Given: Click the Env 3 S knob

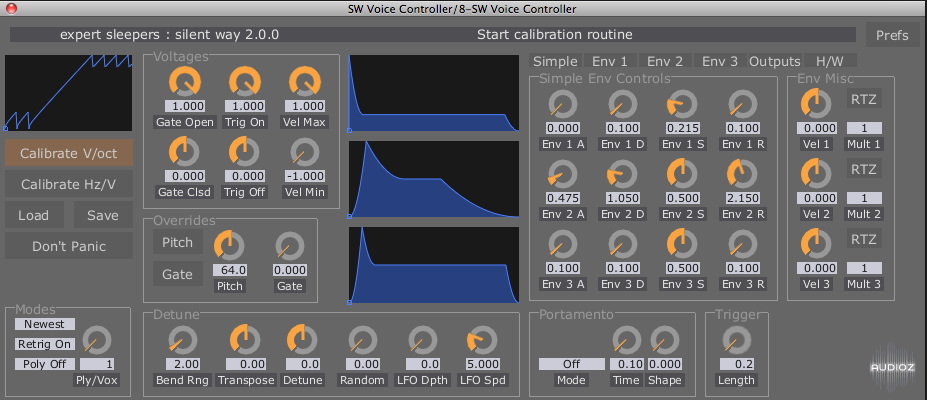Looking at the screenshot, I should (x=682, y=243).
